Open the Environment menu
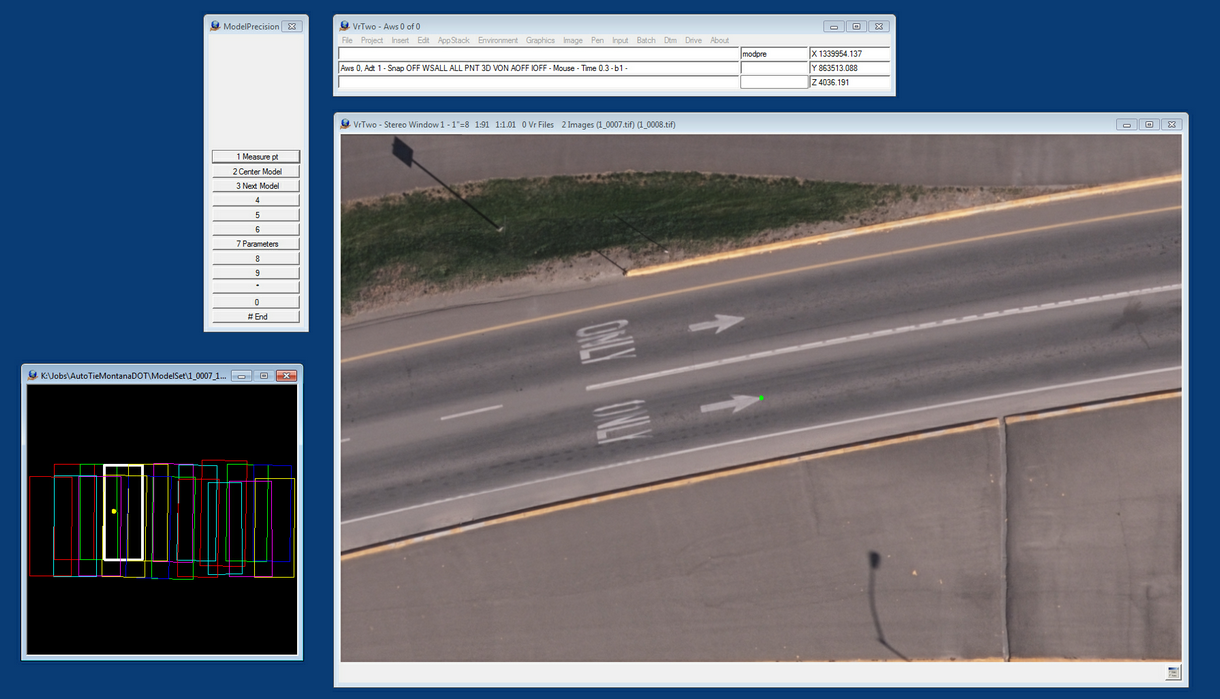 [498, 41]
